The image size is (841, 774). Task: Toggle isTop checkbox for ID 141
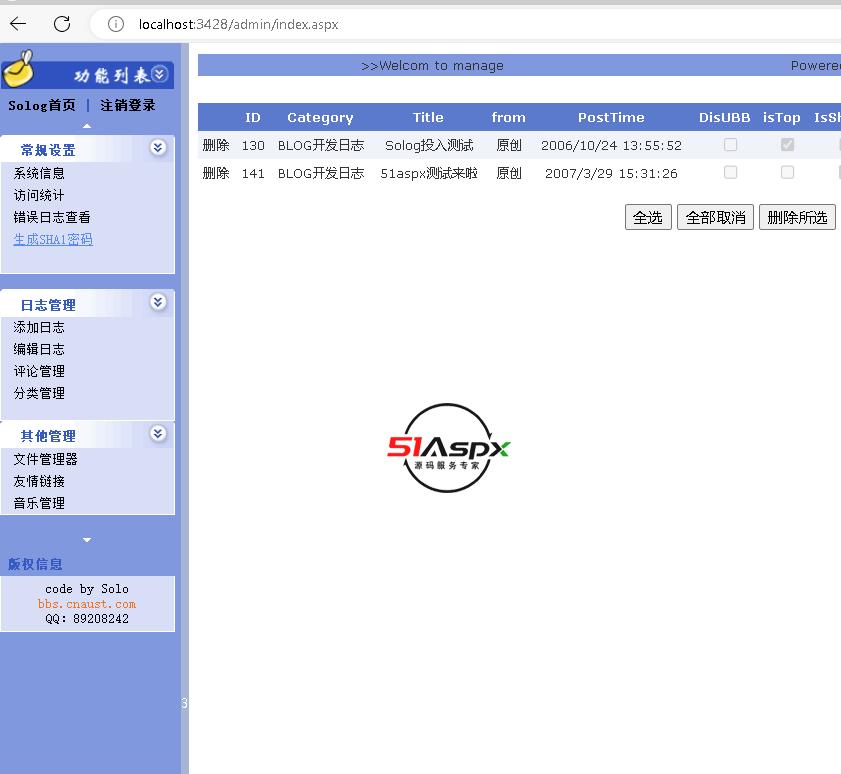click(787, 172)
